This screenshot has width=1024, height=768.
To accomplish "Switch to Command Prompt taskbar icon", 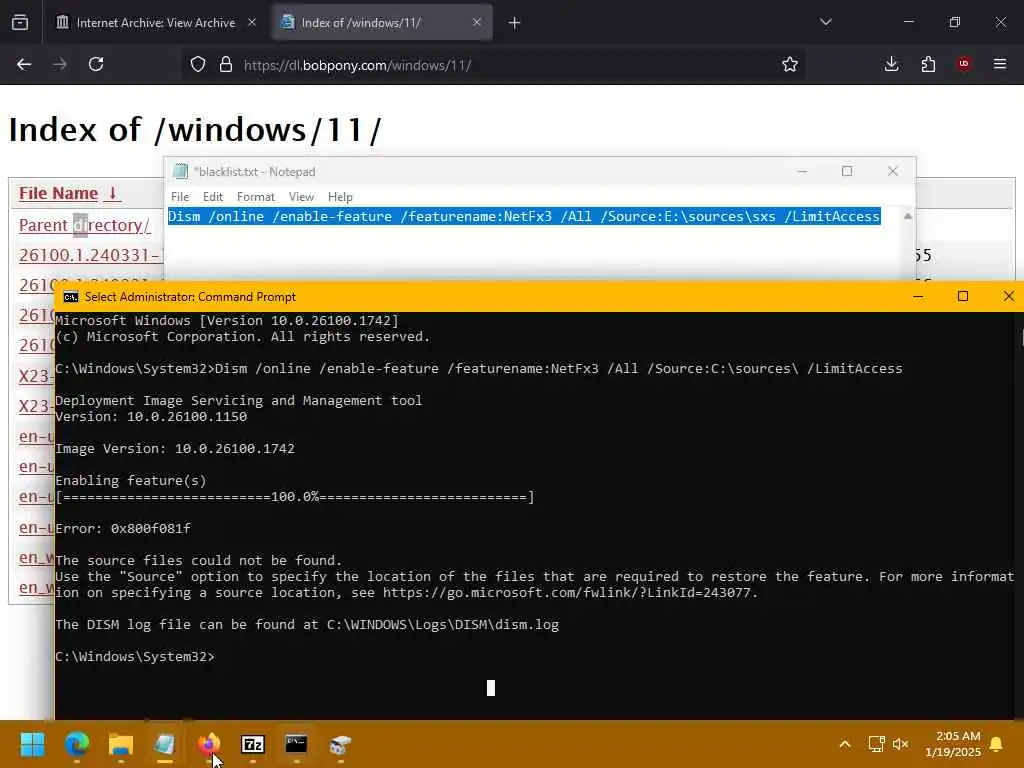I will pos(296,744).
